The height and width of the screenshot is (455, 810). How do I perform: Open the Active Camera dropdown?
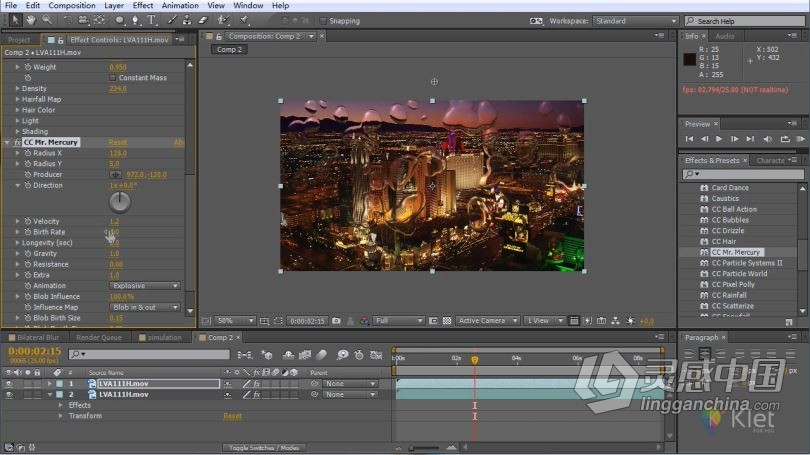pyautogui.click(x=487, y=321)
